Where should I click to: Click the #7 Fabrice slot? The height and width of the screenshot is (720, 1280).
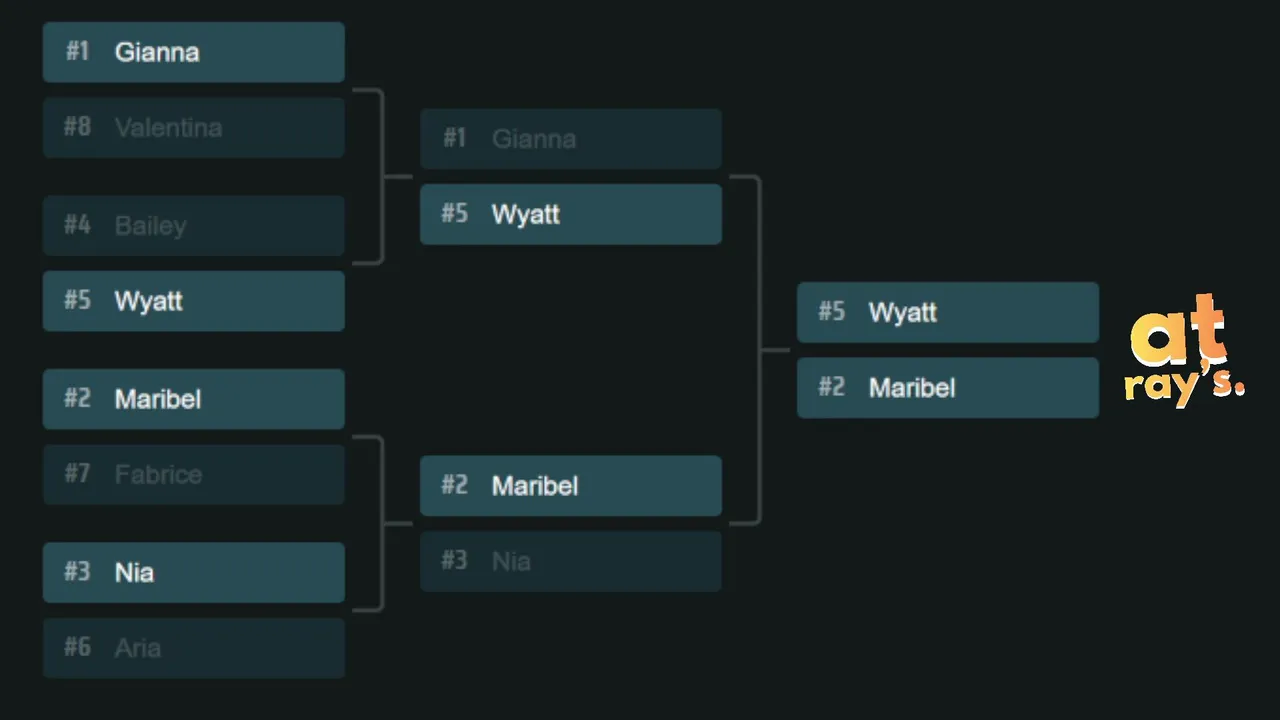193,474
